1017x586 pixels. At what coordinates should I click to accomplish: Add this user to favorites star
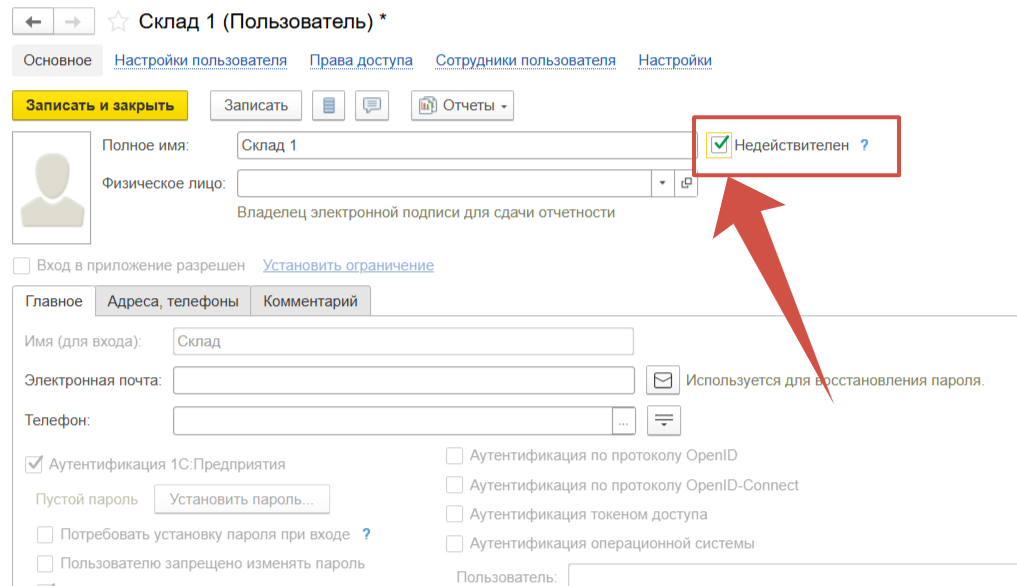[x=118, y=21]
